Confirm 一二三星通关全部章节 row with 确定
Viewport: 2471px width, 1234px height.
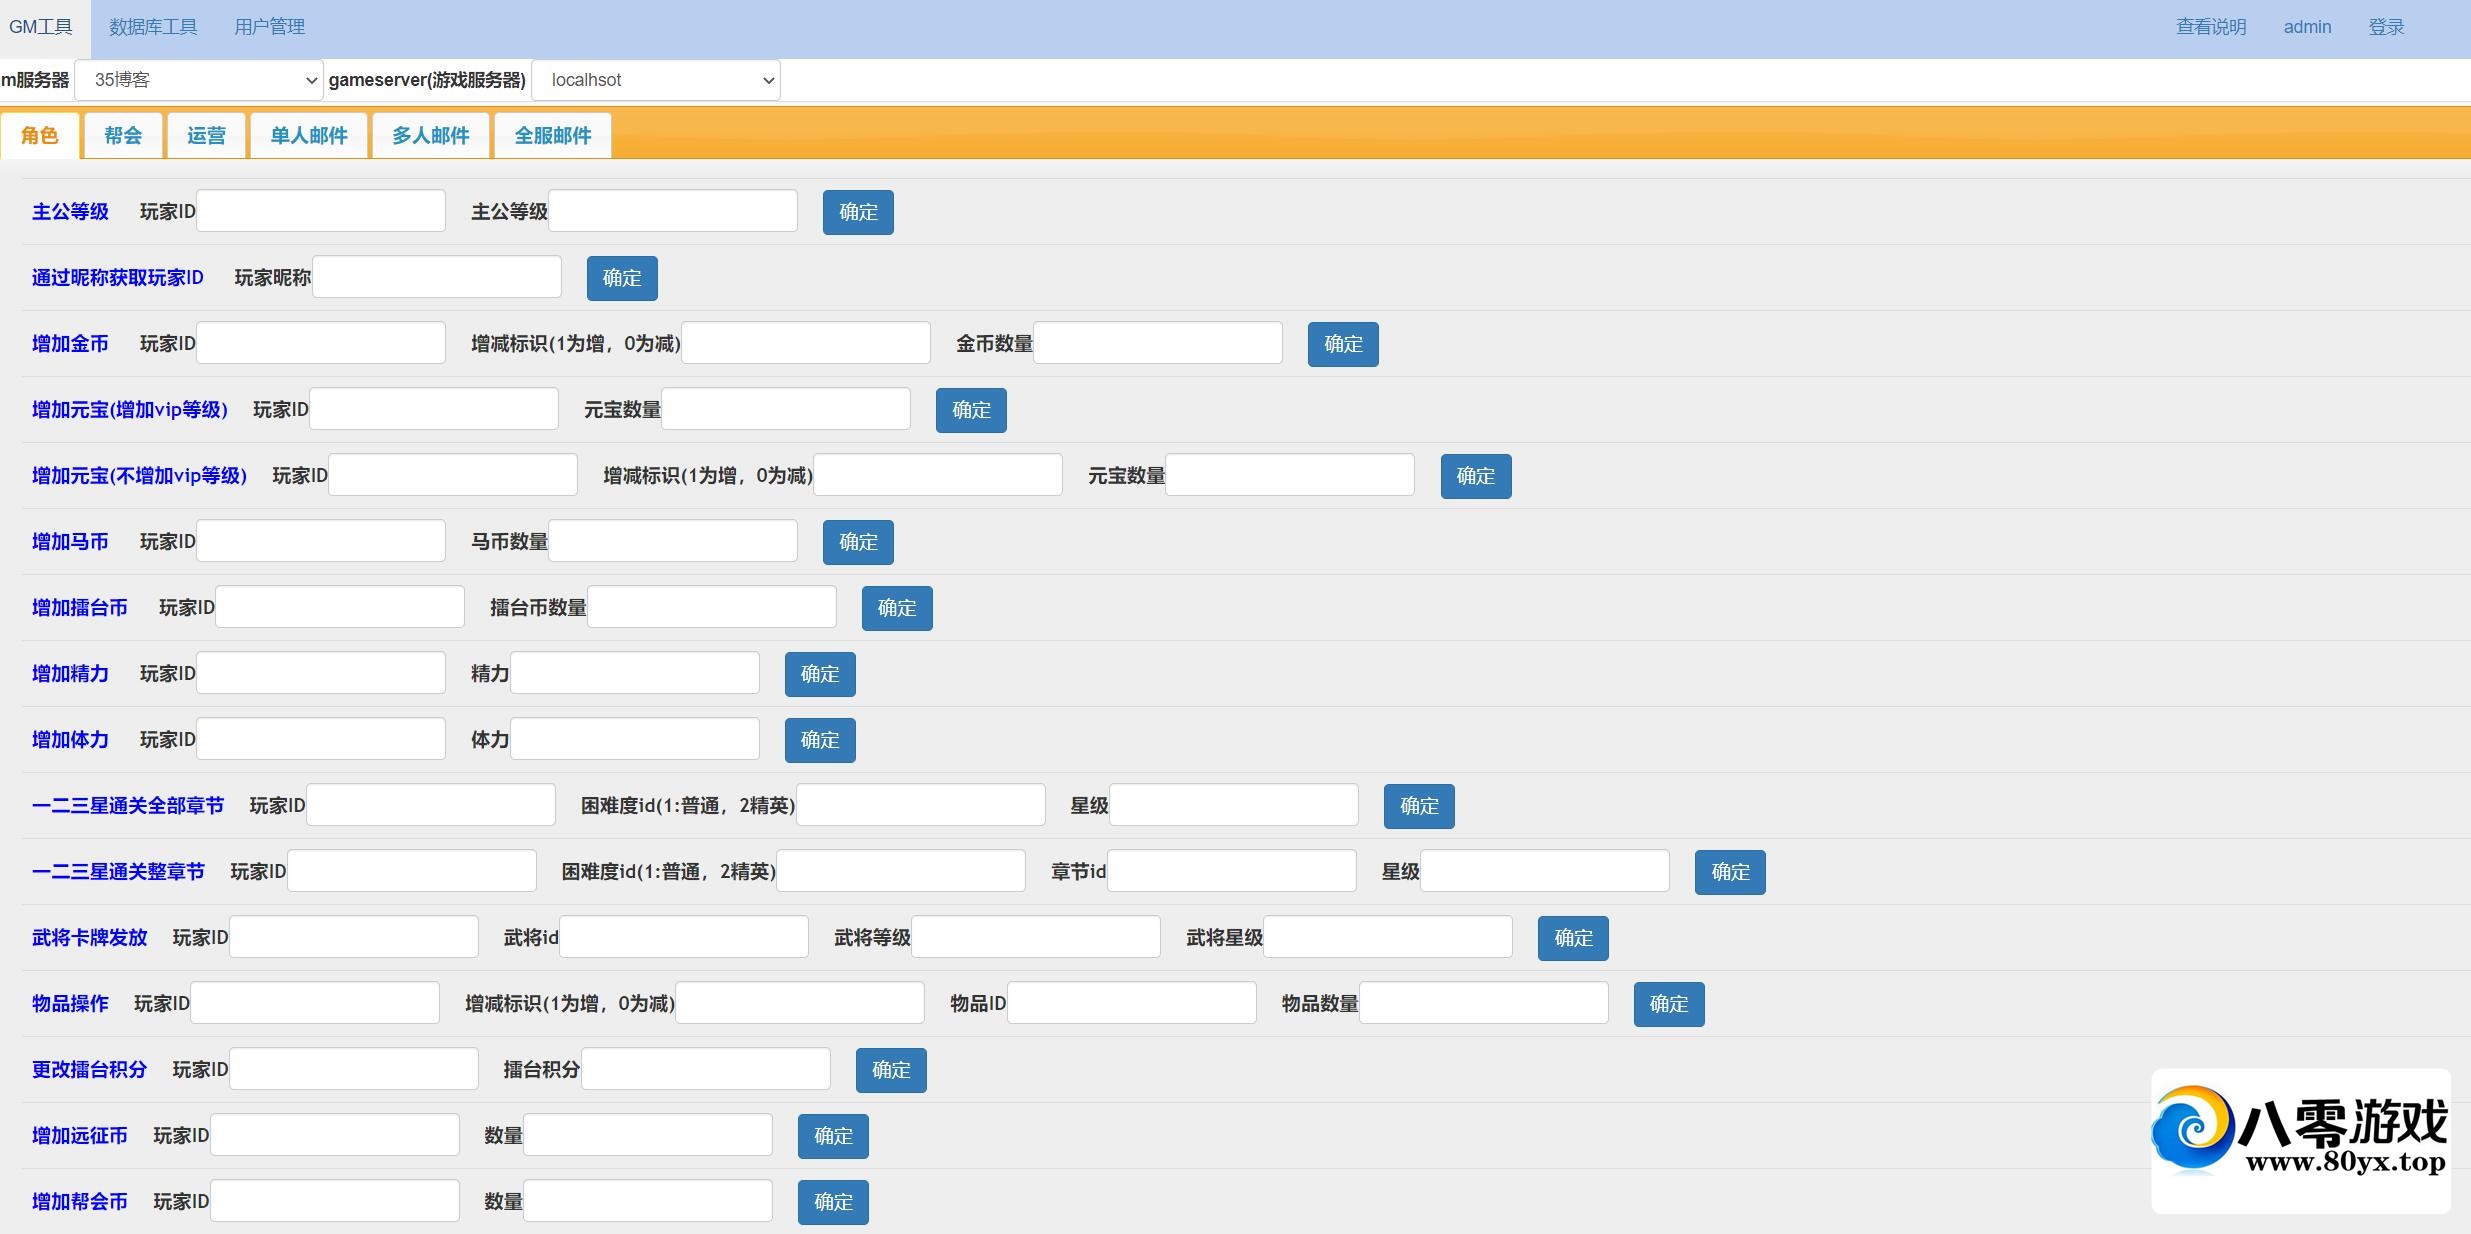1419,806
